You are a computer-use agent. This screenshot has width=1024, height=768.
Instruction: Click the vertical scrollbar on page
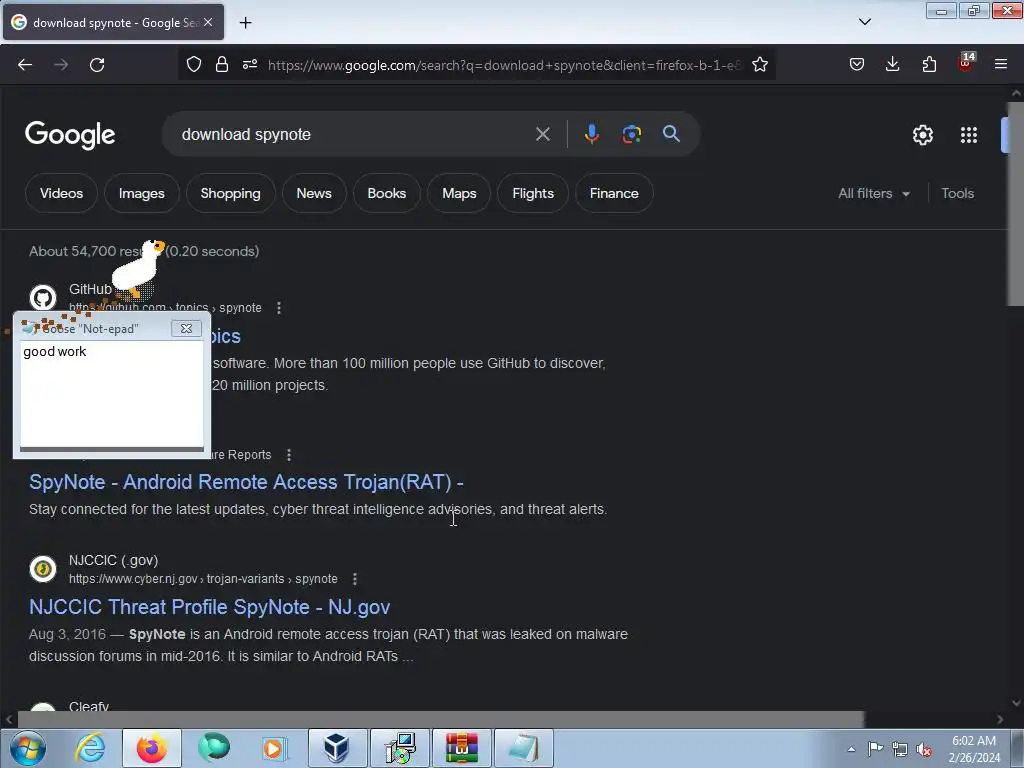pyautogui.click(x=1016, y=202)
